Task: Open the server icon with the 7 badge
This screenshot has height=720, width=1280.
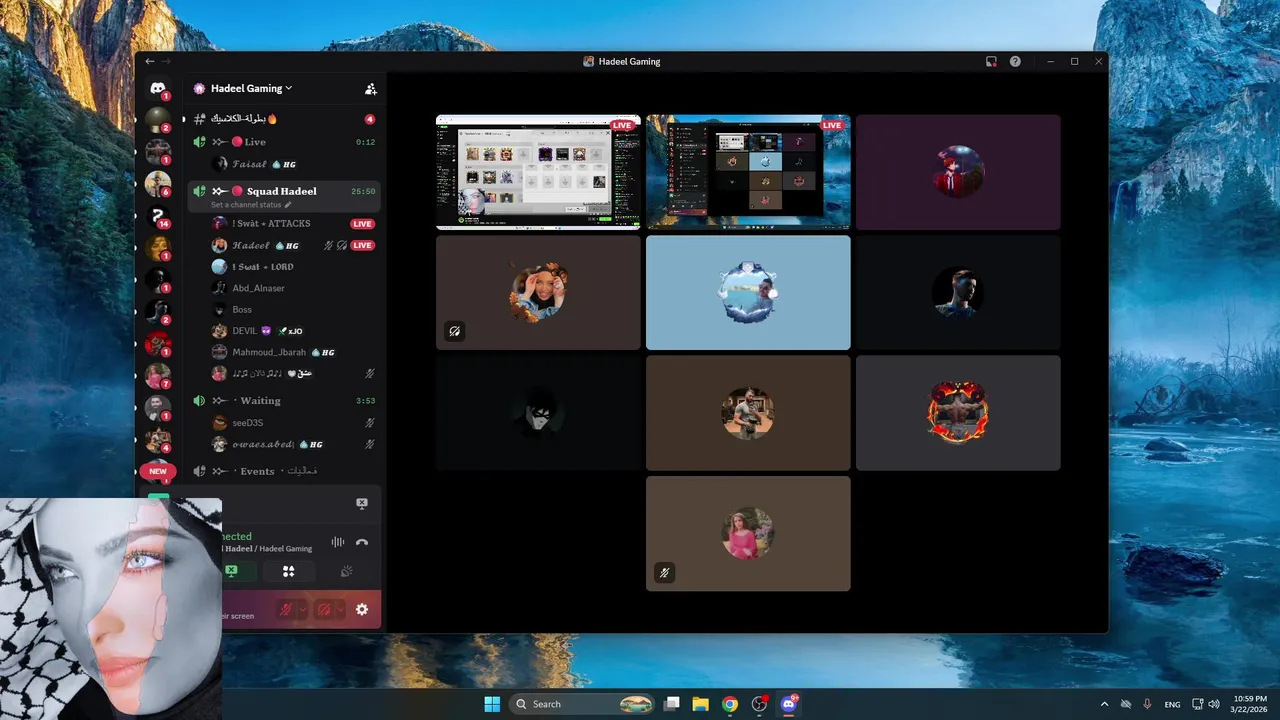Action: (157, 376)
